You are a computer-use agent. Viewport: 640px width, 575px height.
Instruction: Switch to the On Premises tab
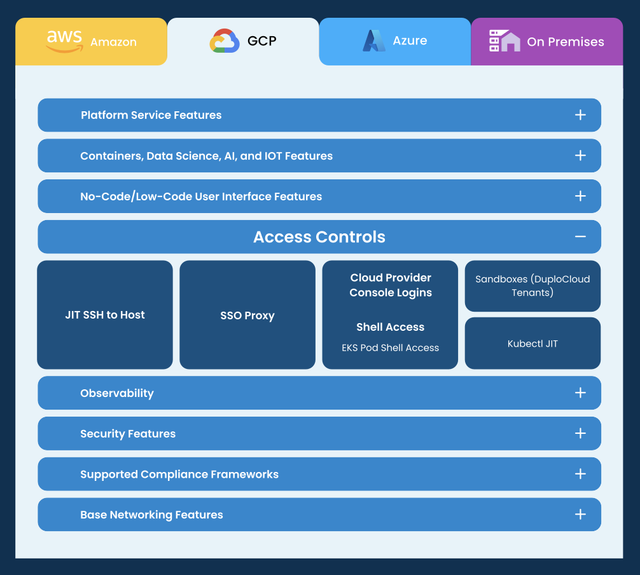pyautogui.click(x=547, y=41)
